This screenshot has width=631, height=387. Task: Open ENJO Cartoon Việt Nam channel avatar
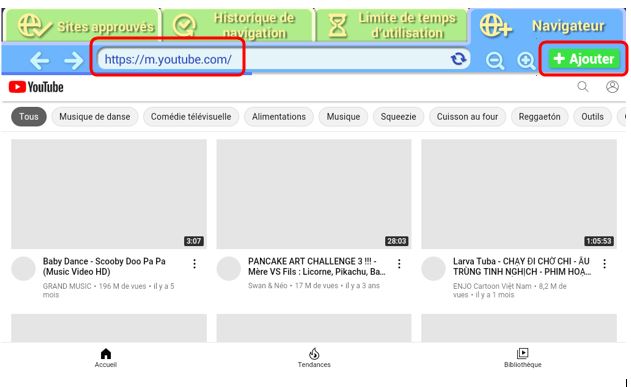433,269
